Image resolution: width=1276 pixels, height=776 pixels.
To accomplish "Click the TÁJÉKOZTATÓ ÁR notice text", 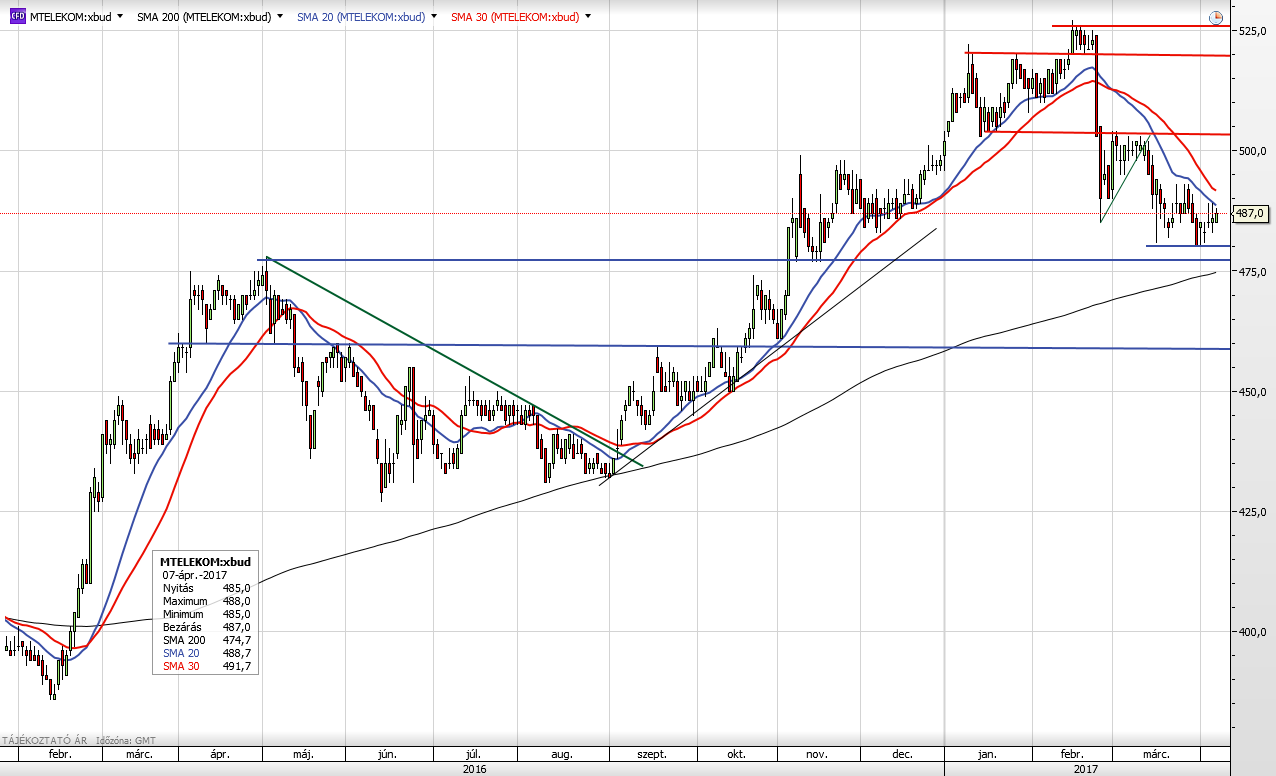I will coord(44,741).
